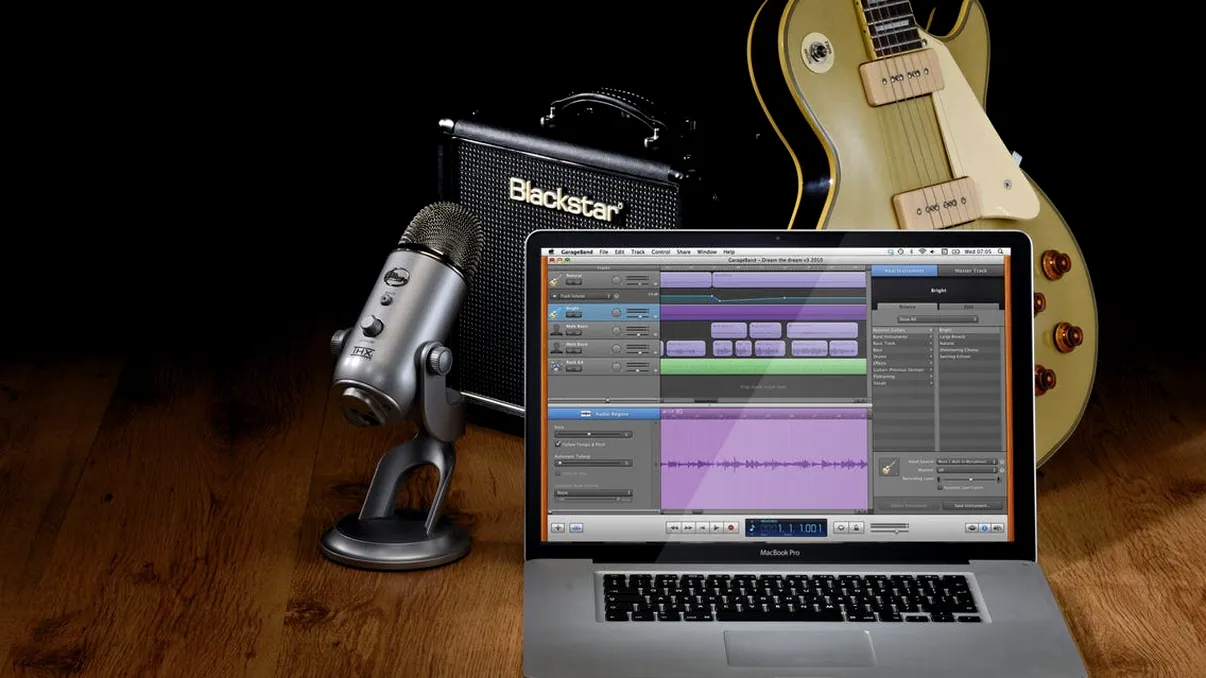Open the track editor with the waveform button
The image size is (1206, 678).
pyautogui.click(x=576, y=528)
